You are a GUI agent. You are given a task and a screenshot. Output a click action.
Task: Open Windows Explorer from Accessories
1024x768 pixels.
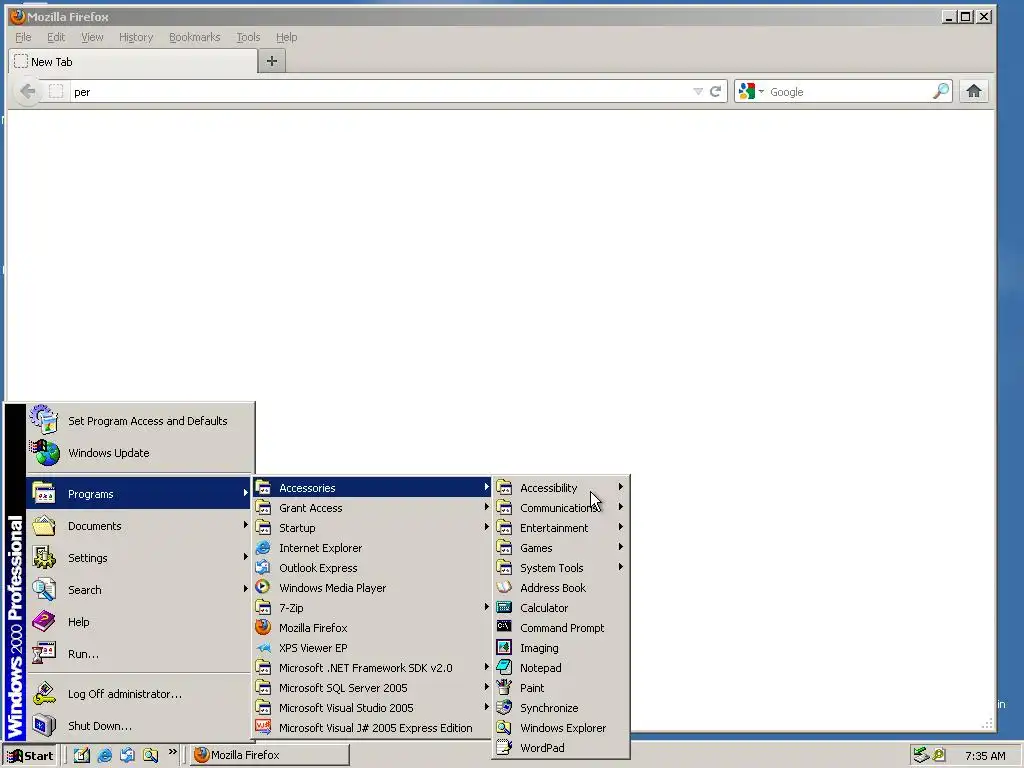561,728
